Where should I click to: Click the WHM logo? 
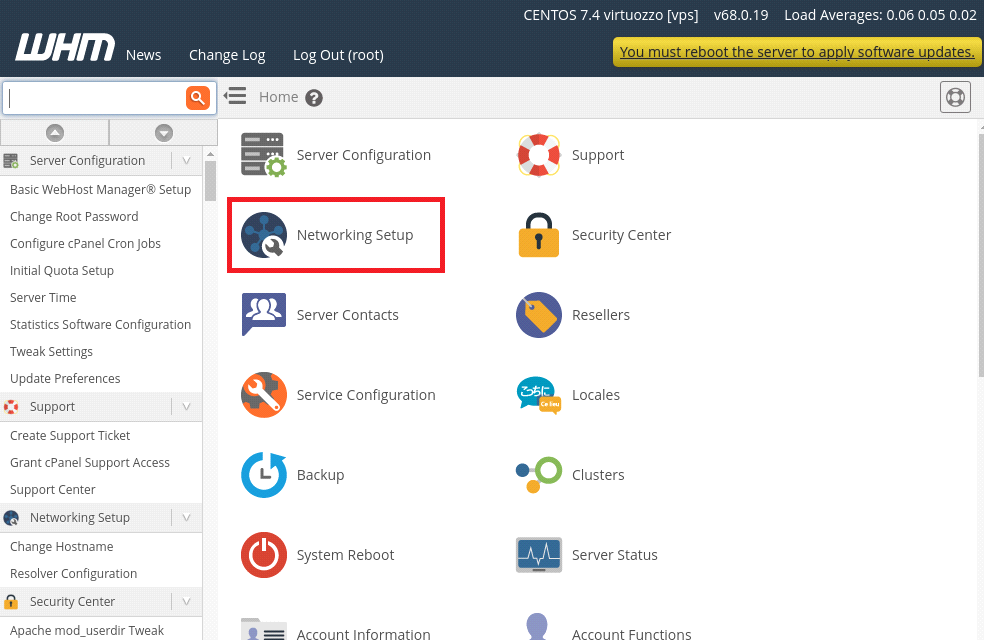65,48
